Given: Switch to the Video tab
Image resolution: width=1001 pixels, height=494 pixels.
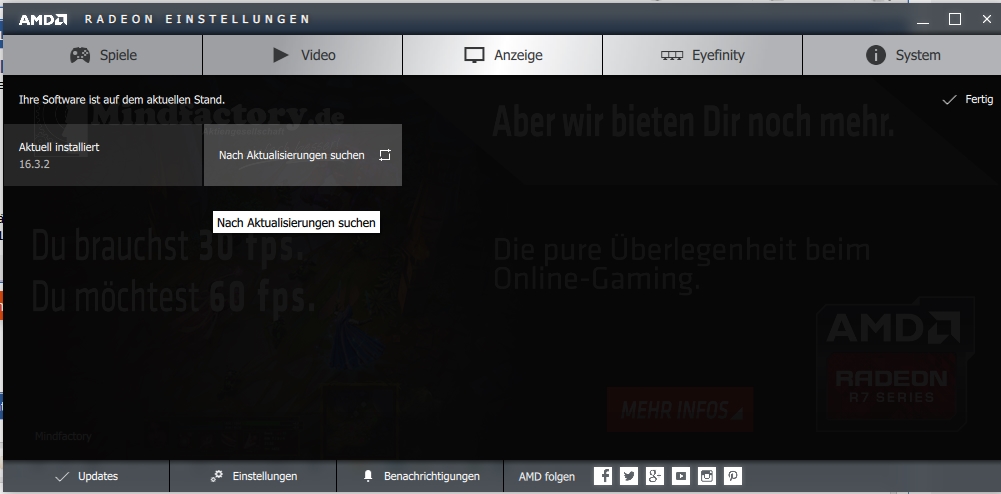Looking at the screenshot, I should [303, 55].
